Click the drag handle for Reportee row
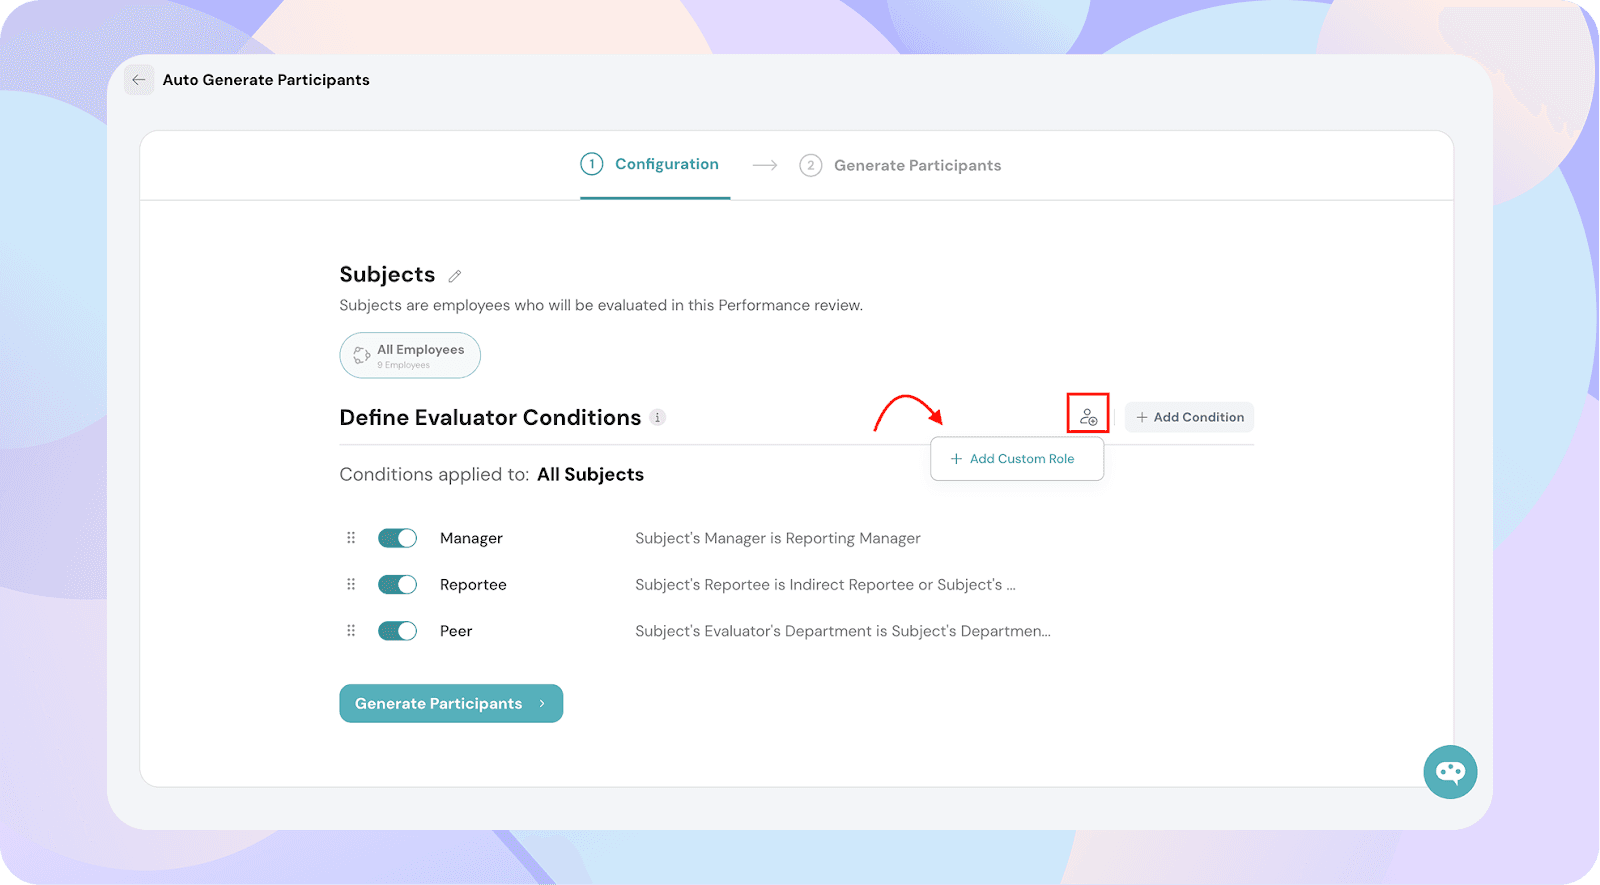This screenshot has height=885, width=1600. (x=351, y=585)
